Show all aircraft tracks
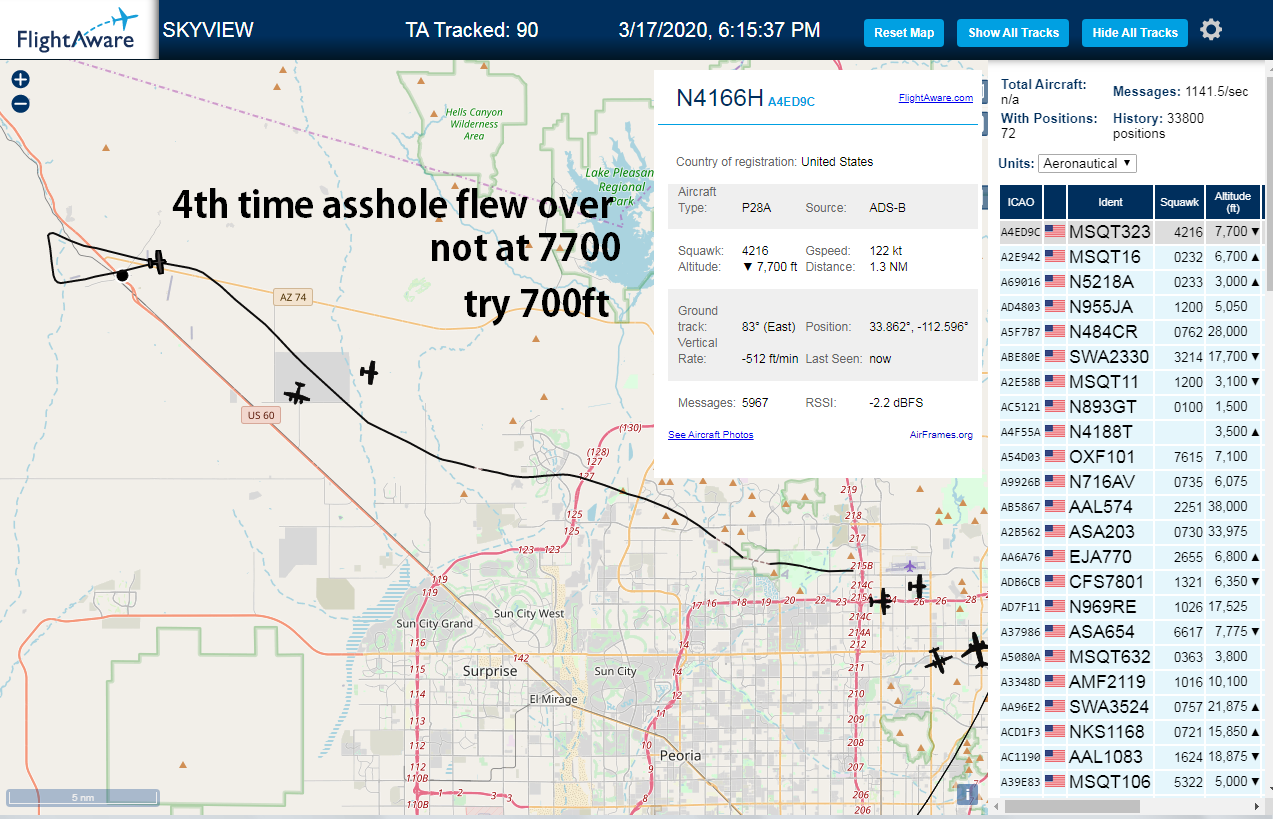This screenshot has height=819, width=1273. (1013, 33)
